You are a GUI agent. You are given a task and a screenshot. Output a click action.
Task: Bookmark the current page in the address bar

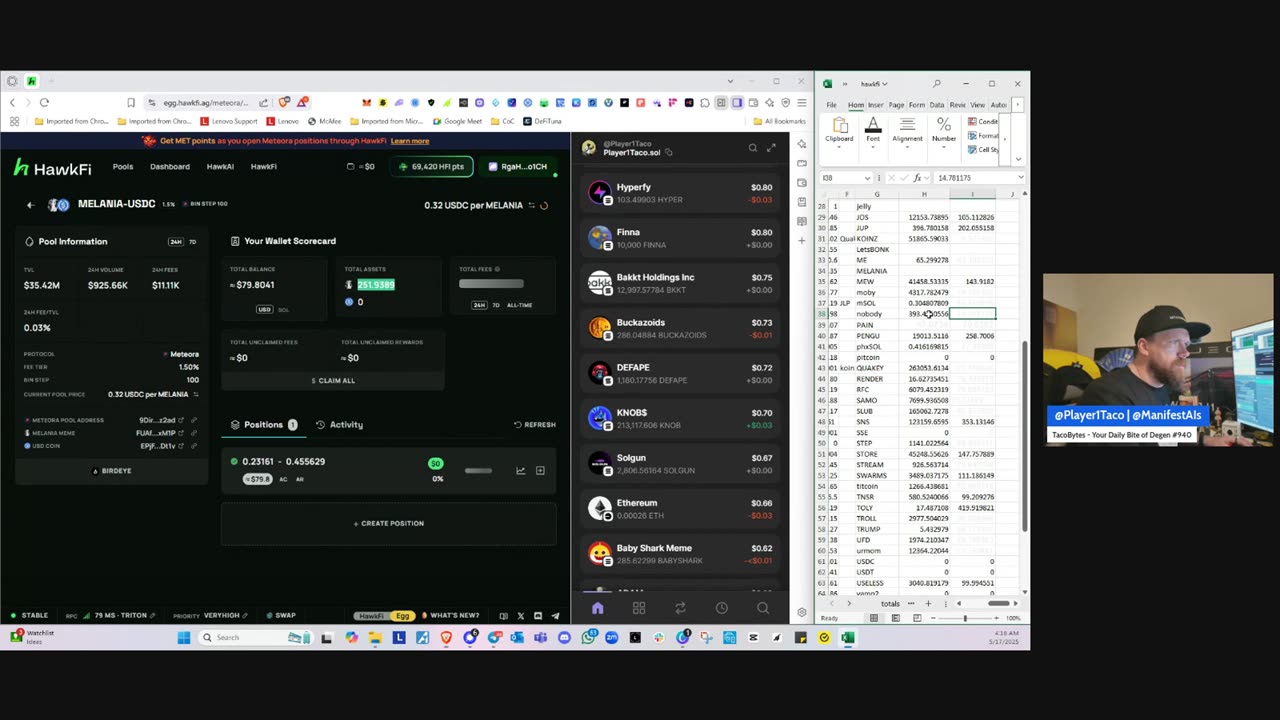[x=131, y=102]
